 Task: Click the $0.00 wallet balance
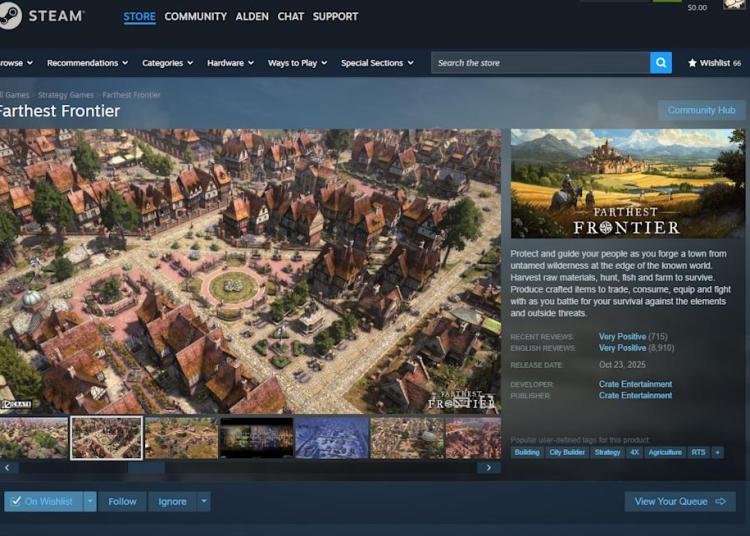697,8
